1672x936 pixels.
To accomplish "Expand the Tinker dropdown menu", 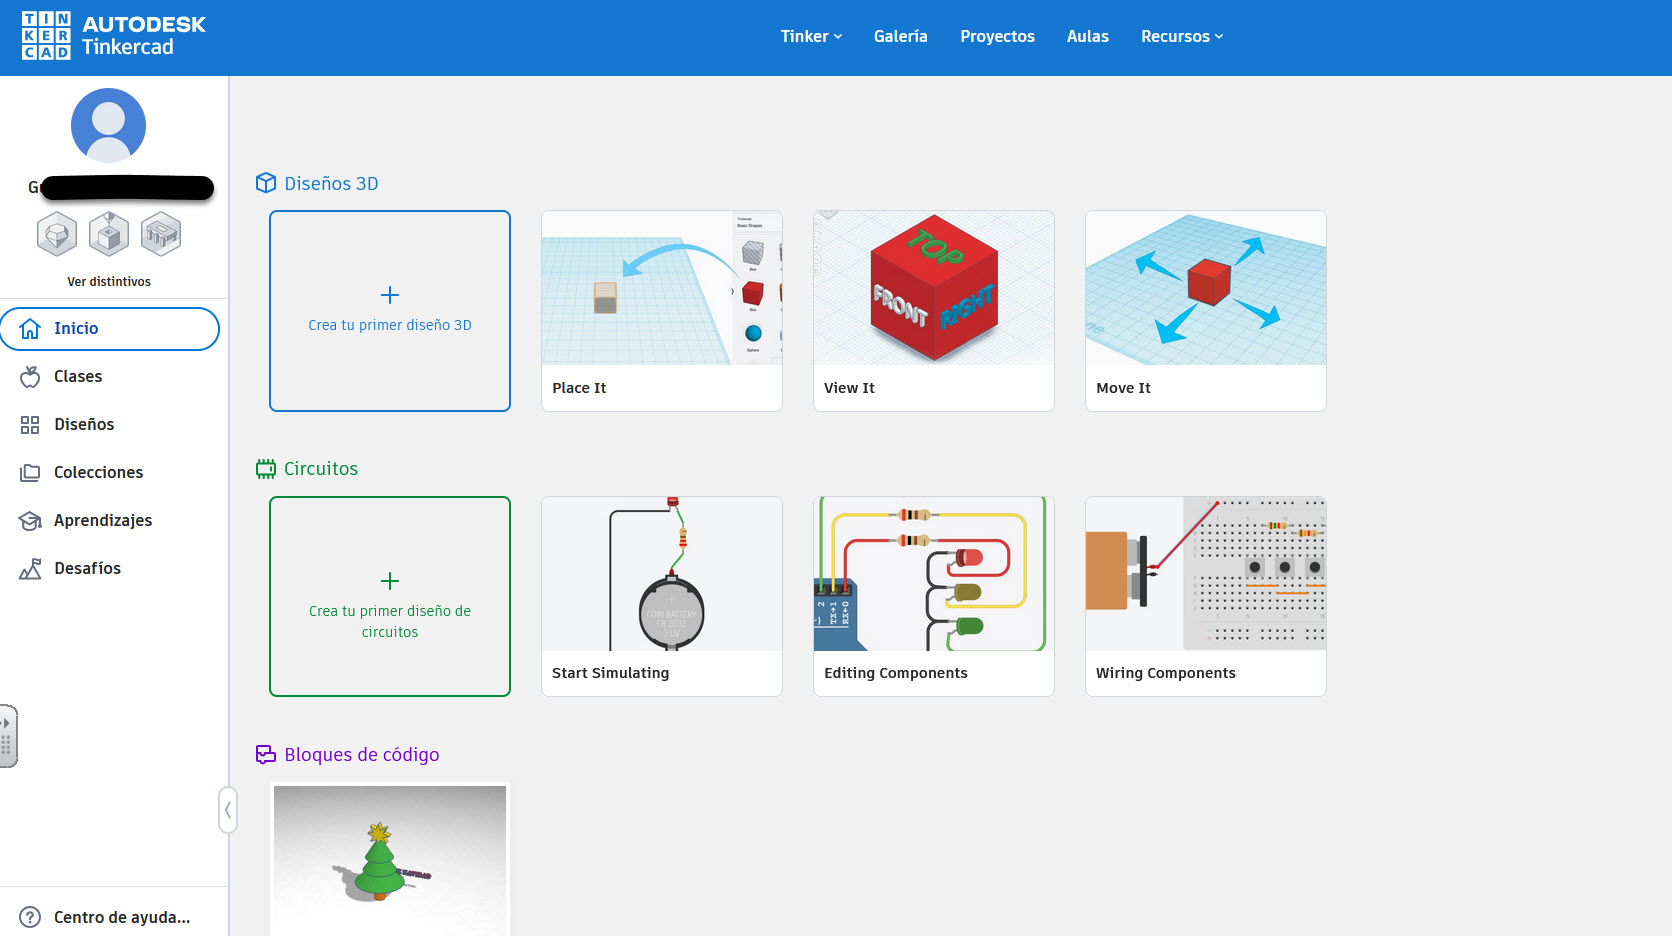I will 811,36.
